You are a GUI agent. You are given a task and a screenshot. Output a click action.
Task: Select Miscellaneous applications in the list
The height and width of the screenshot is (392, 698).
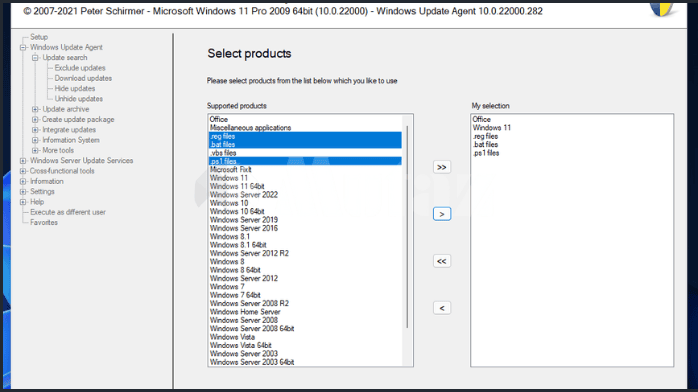coord(305,128)
